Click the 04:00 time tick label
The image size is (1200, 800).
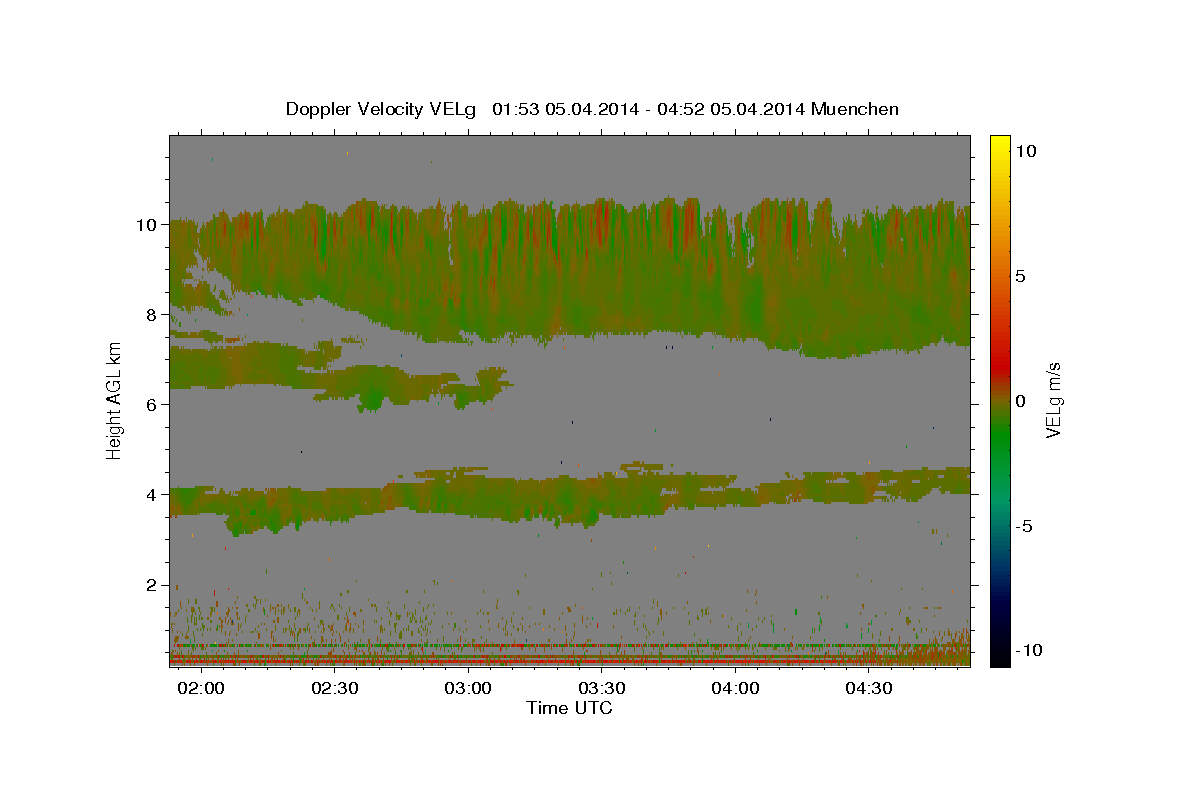[736, 688]
